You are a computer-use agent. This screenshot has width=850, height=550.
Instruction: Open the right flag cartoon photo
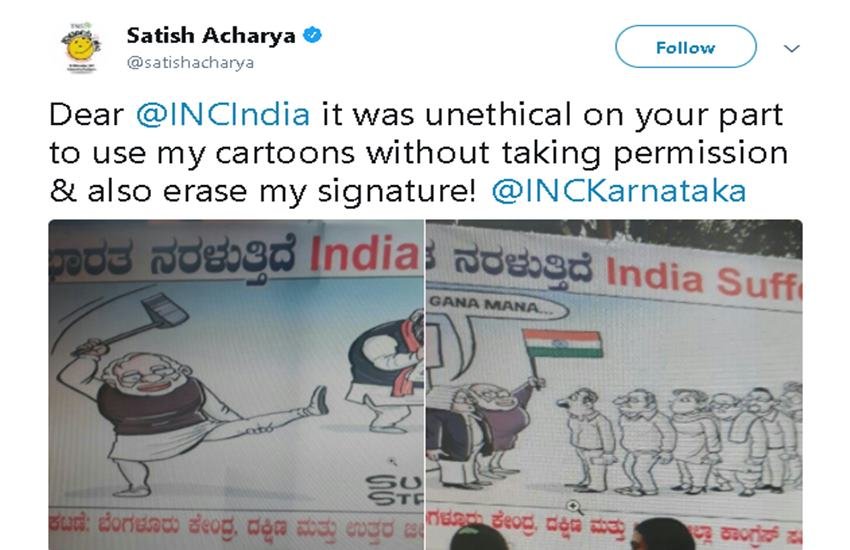pyautogui.click(x=614, y=385)
